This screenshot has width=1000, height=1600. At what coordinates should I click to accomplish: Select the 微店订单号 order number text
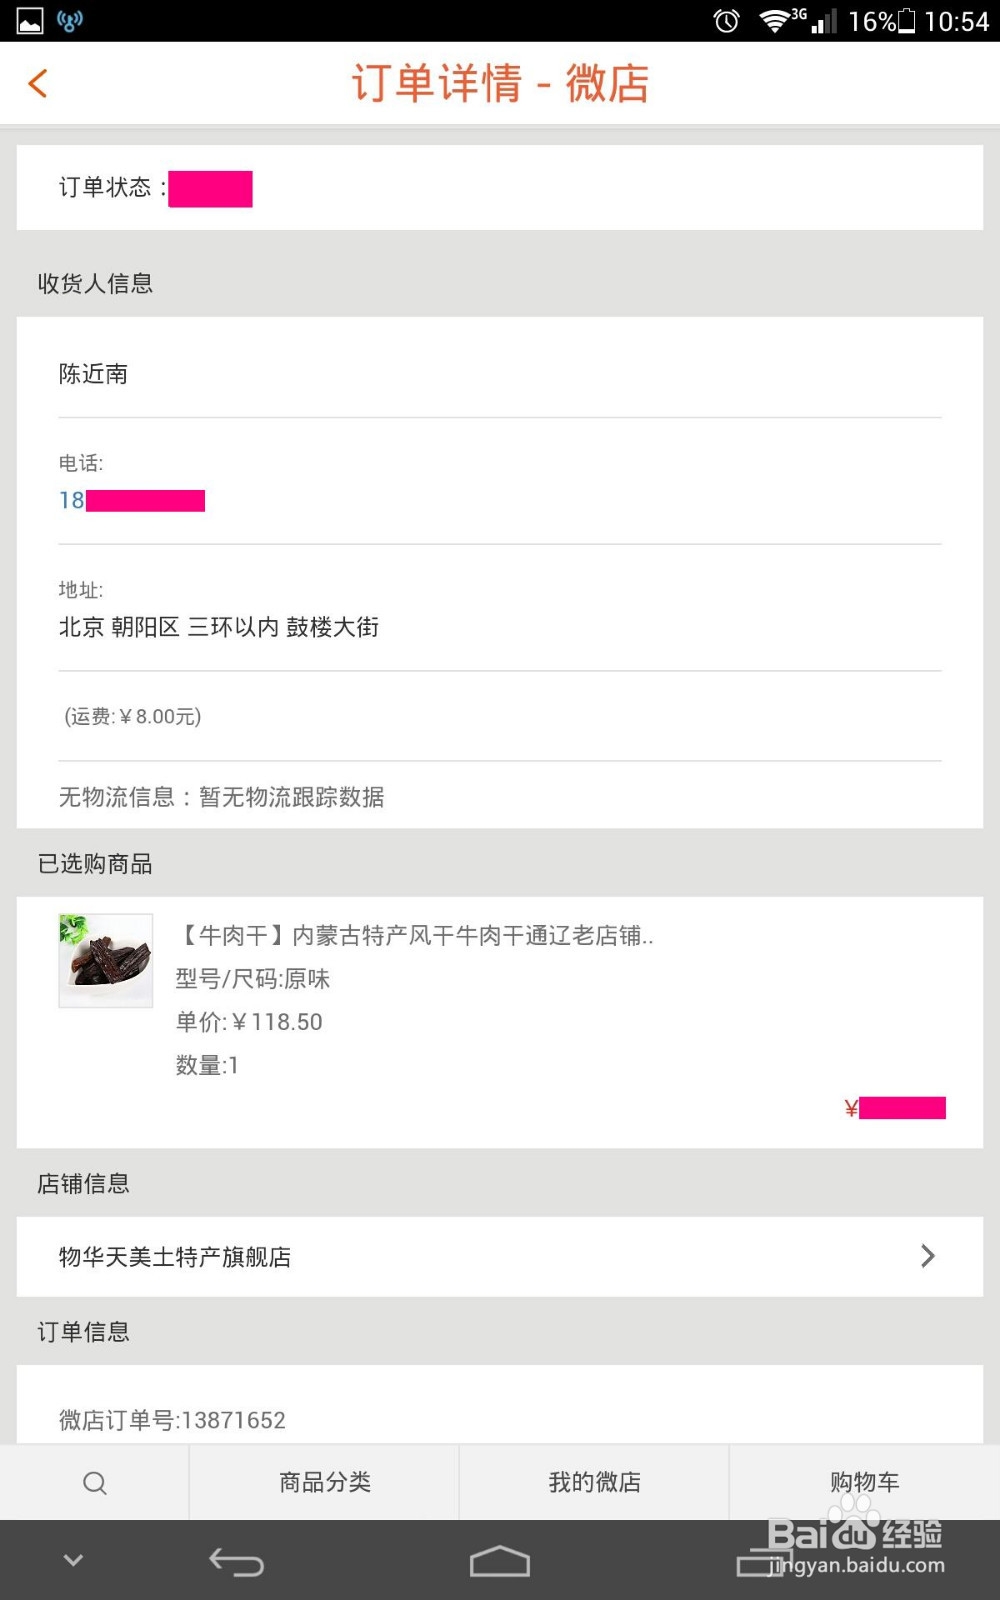tap(172, 1420)
